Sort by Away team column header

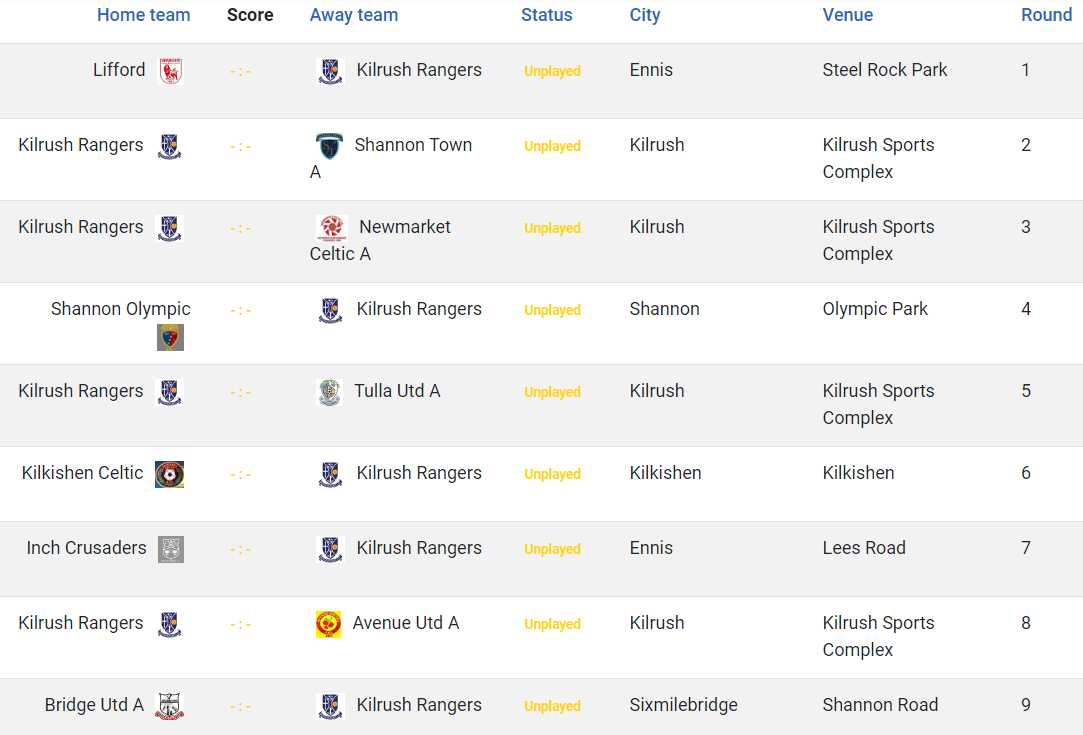pyautogui.click(x=354, y=15)
